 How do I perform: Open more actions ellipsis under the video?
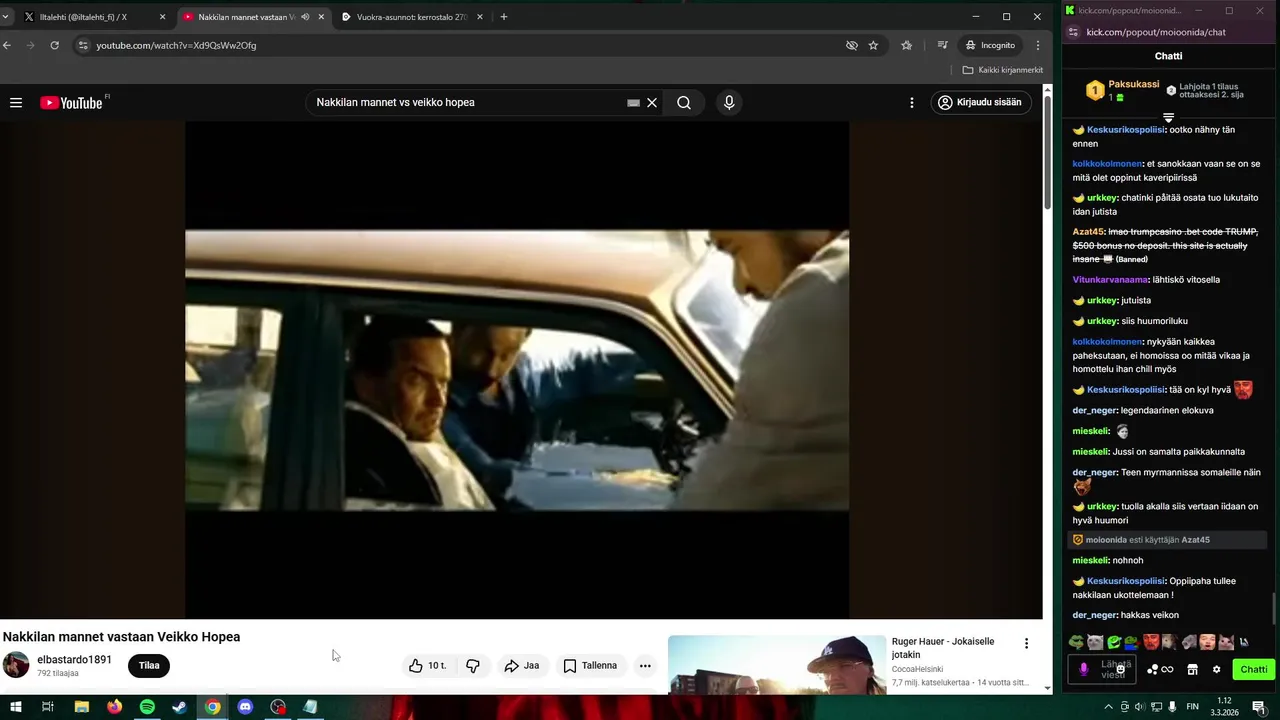tap(645, 665)
